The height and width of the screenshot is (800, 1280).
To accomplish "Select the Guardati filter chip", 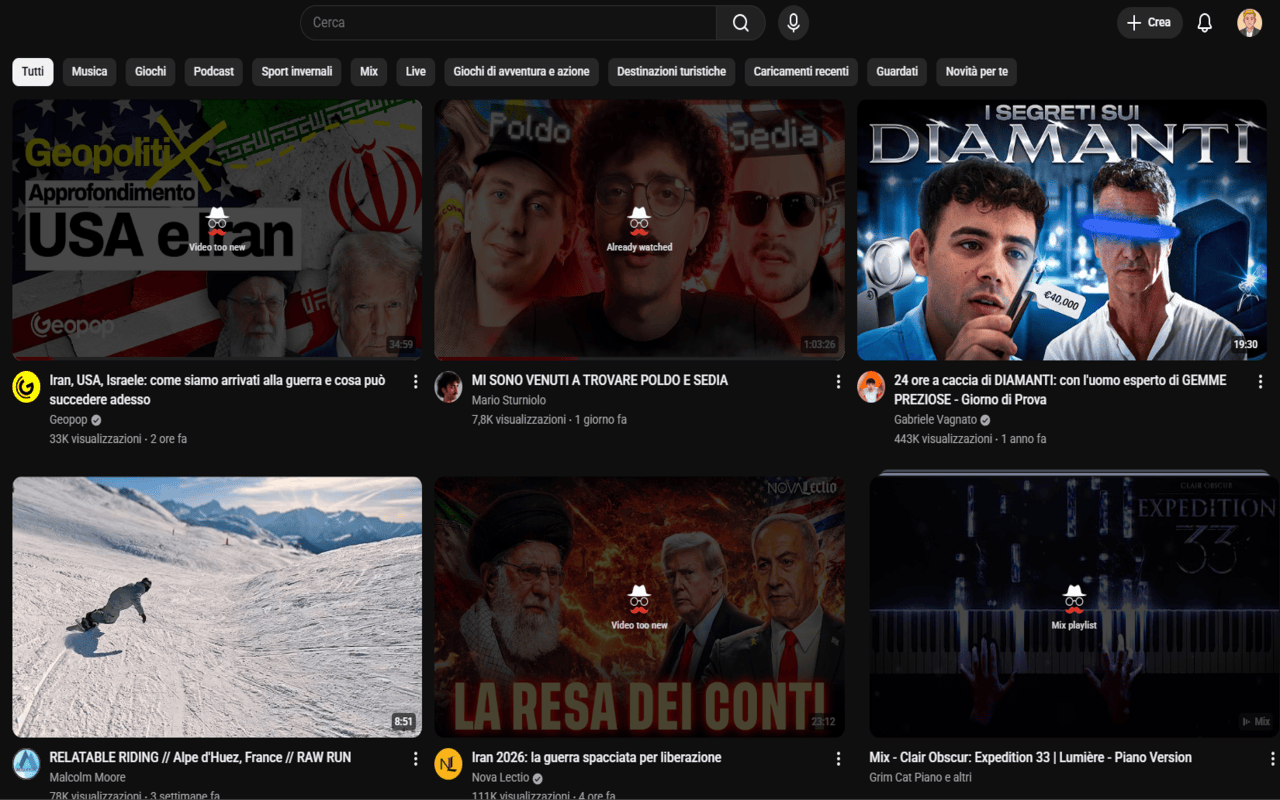I will pyautogui.click(x=897, y=72).
